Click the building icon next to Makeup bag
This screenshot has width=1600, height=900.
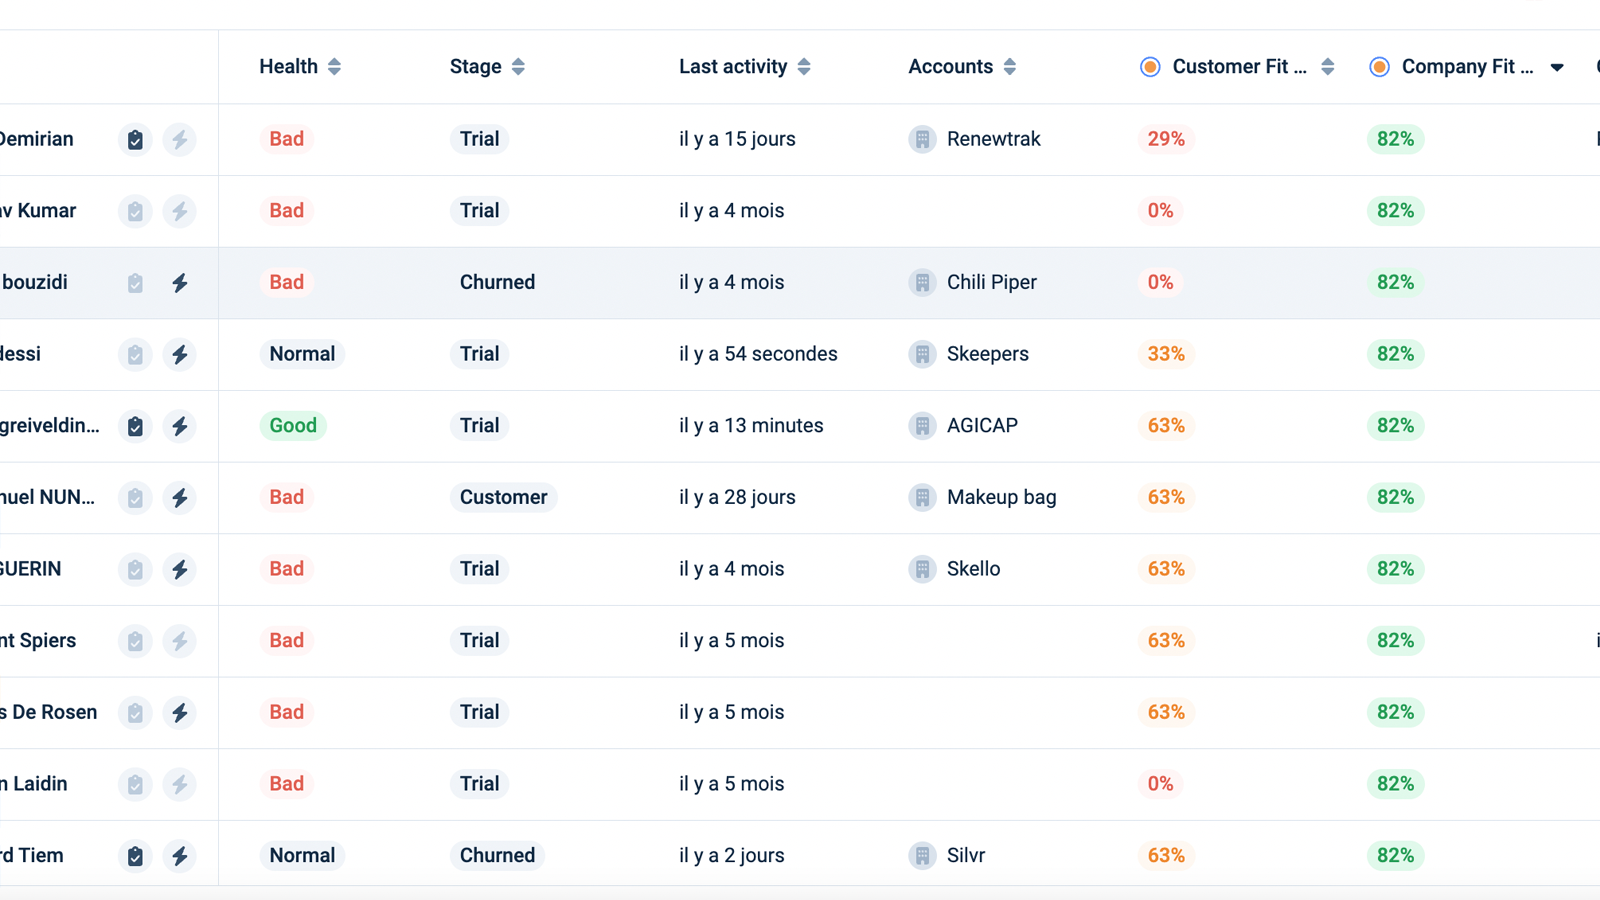pos(921,497)
